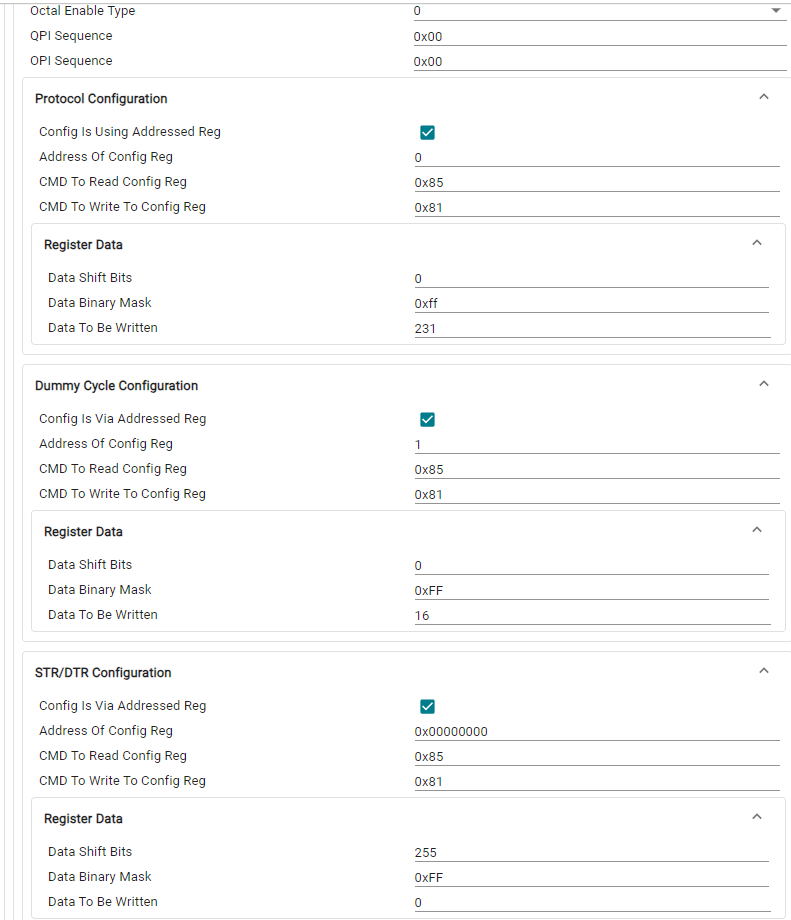Collapse Register Data under Dummy Cycle Configuration
The image size is (791, 920).
tap(756, 530)
